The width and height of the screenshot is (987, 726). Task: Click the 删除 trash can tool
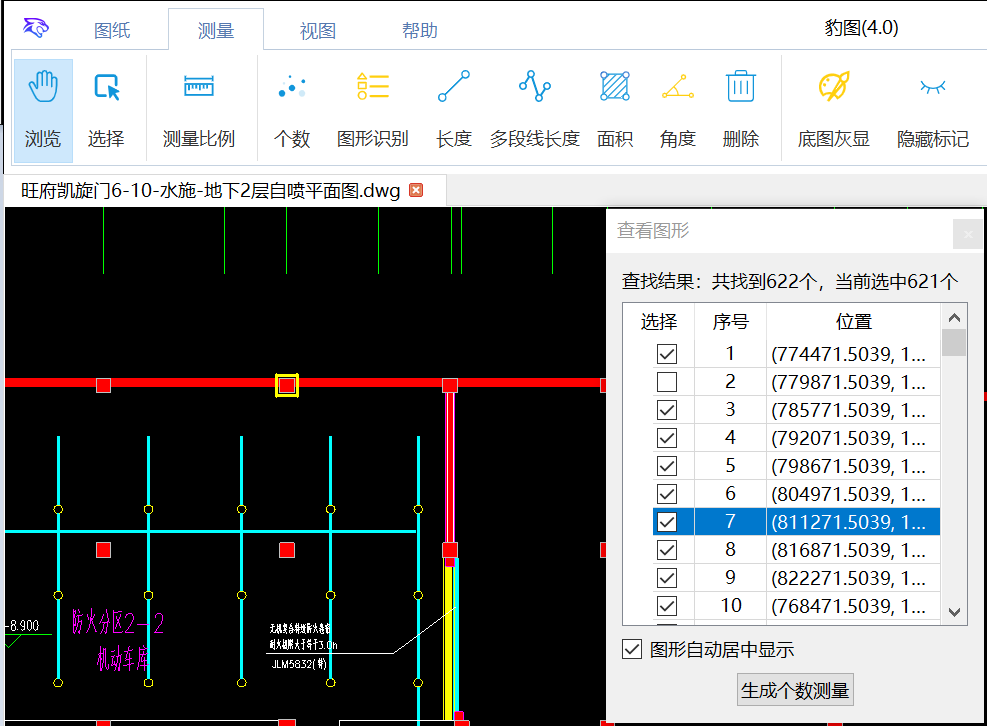coord(740,111)
